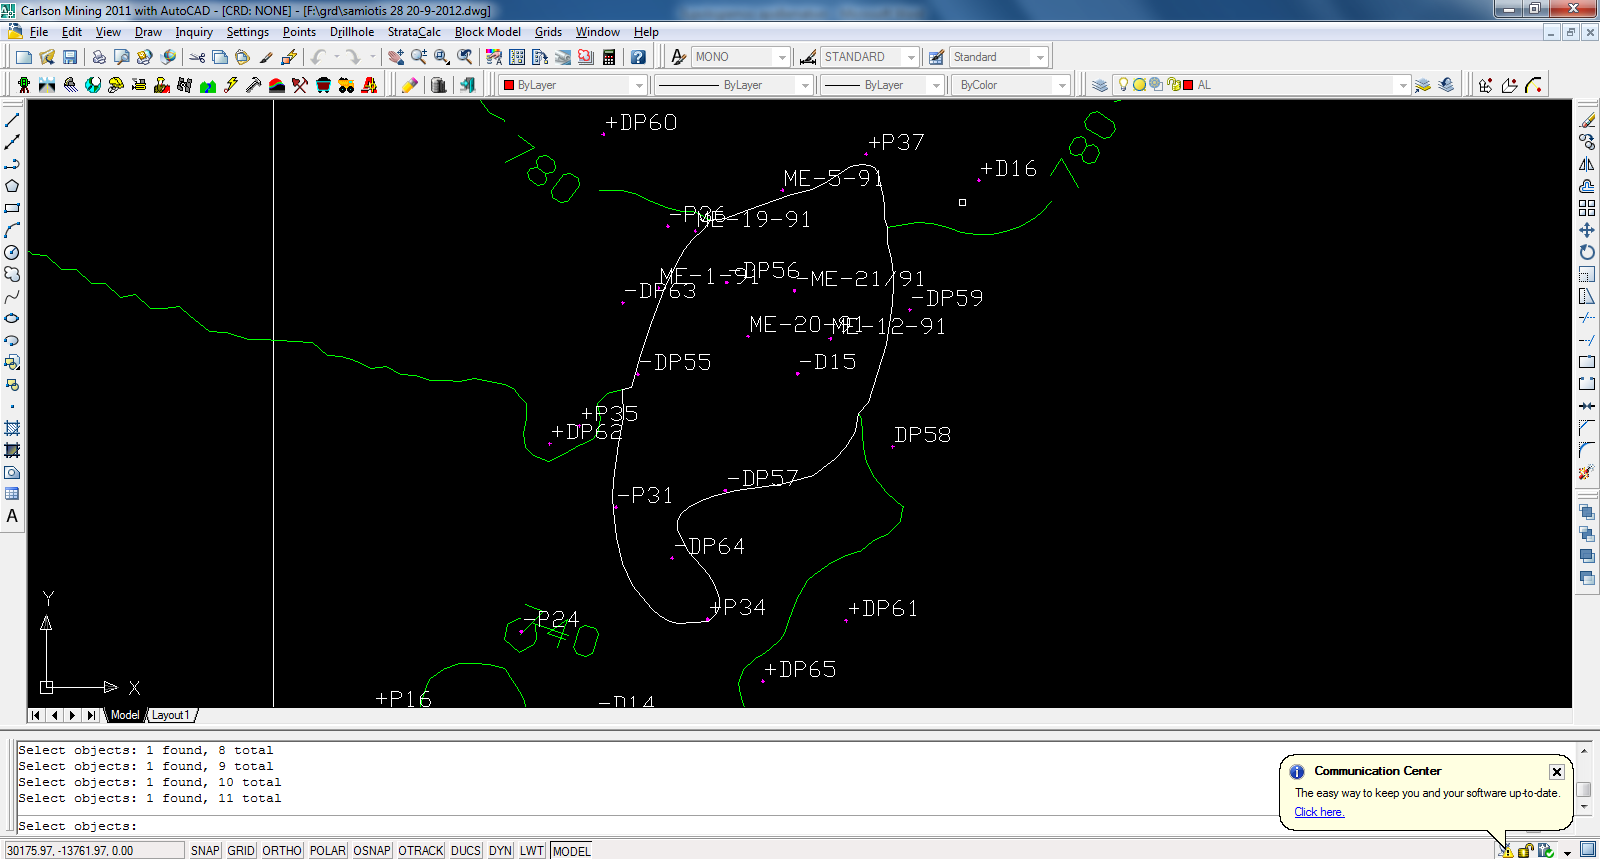Click the surveyor instrument icon in Carlson toolbar

point(24,85)
